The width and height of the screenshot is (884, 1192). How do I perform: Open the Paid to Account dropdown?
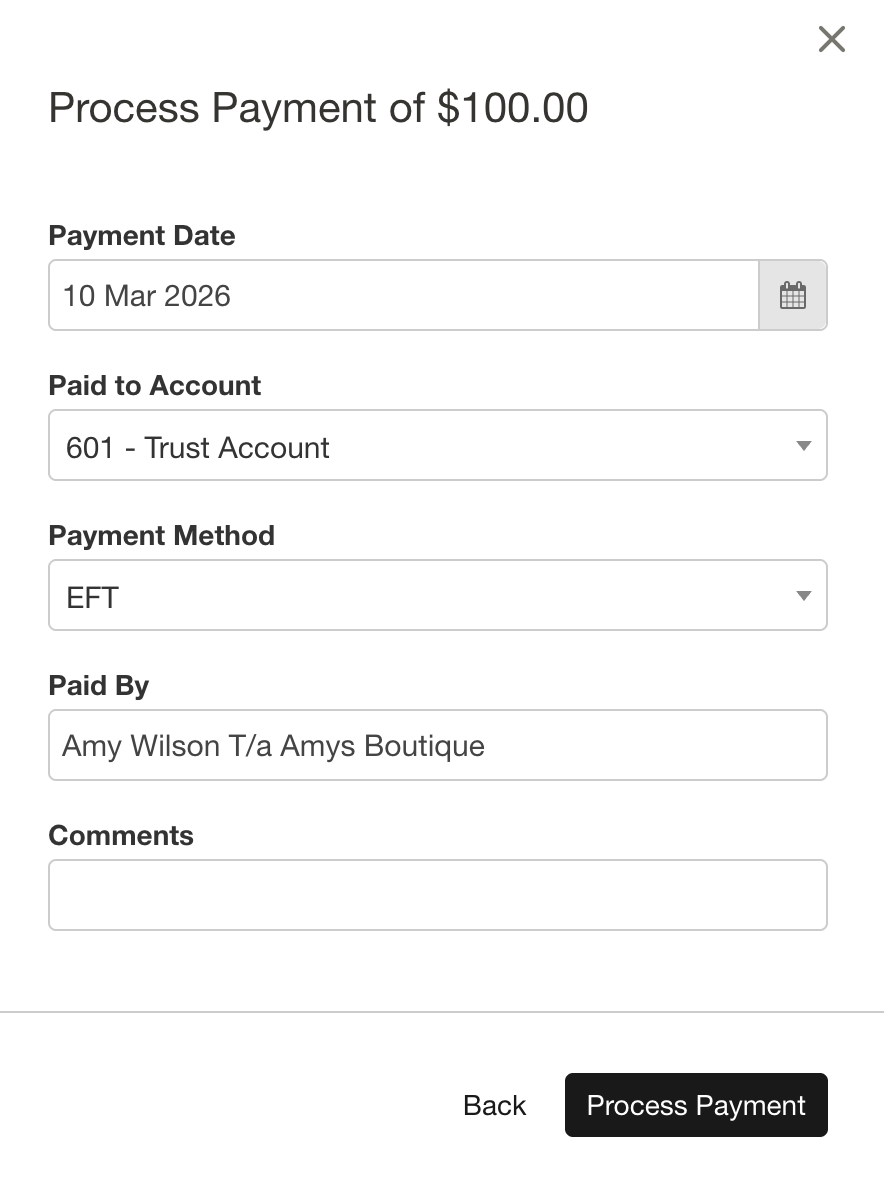[x=437, y=445]
